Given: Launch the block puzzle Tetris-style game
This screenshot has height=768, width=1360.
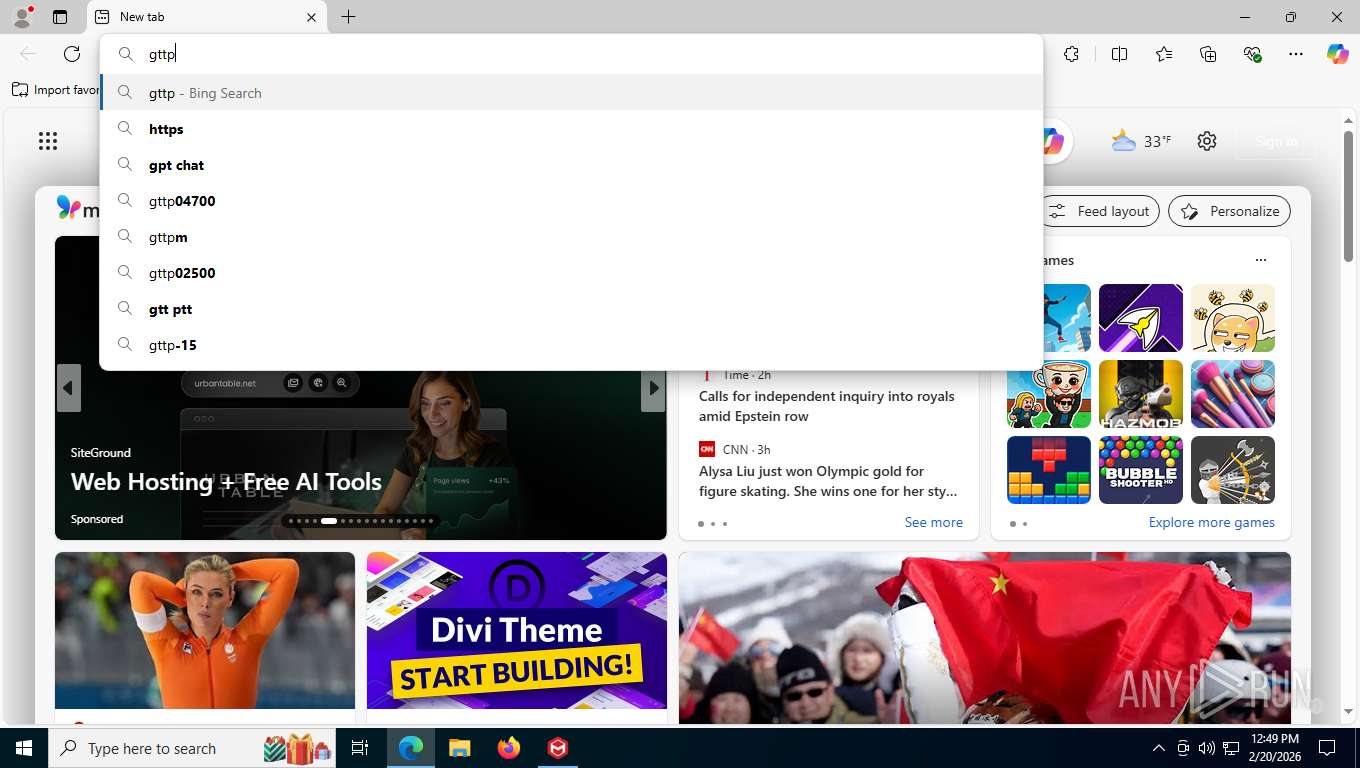Looking at the screenshot, I should coord(1049,470).
